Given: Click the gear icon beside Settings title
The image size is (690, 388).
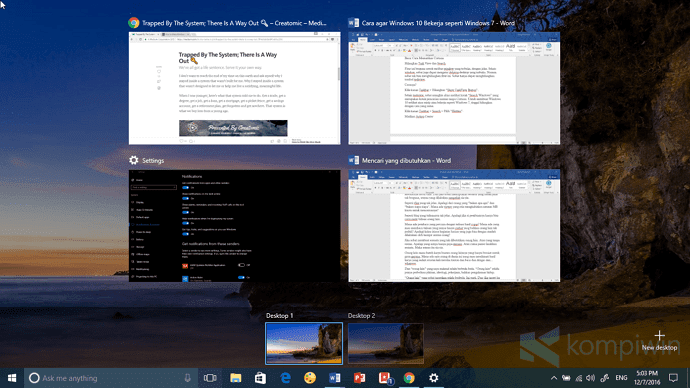Looking at the screenshot, I should 134,160.
